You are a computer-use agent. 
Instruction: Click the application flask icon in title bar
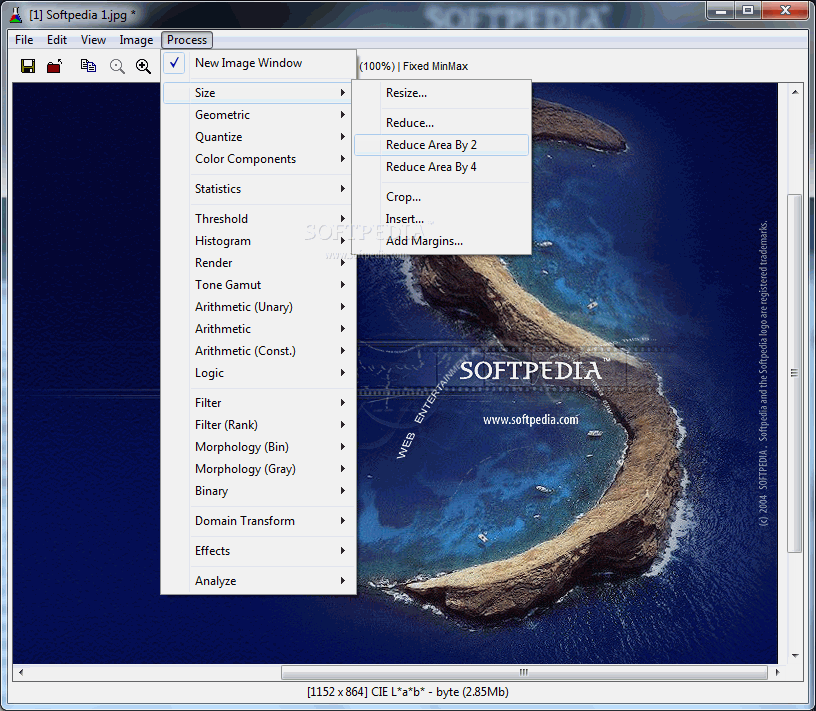click(16, 15)
